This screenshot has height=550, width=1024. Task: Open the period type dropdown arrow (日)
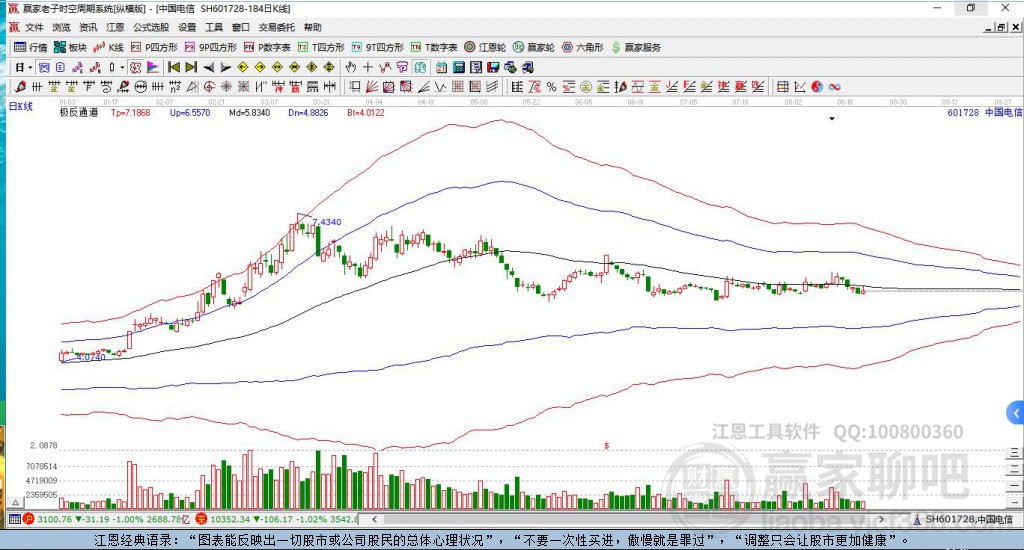[30, 67]
